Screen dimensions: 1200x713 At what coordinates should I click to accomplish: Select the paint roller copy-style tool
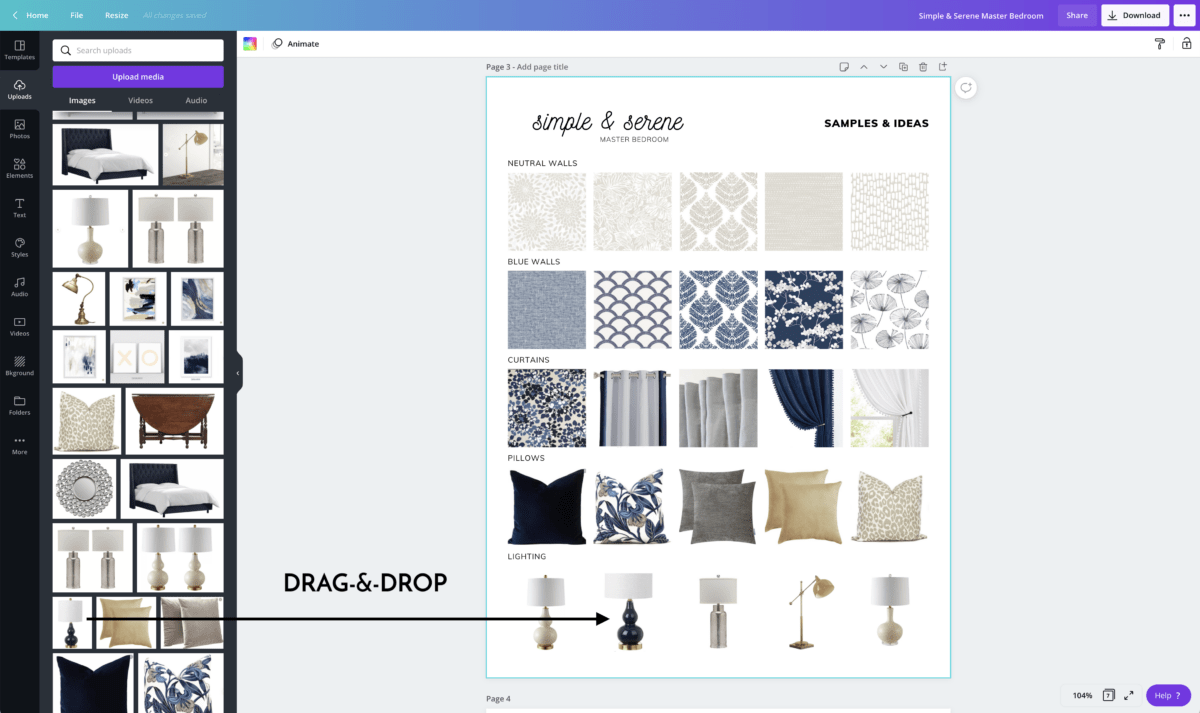tap(1159, 43)
